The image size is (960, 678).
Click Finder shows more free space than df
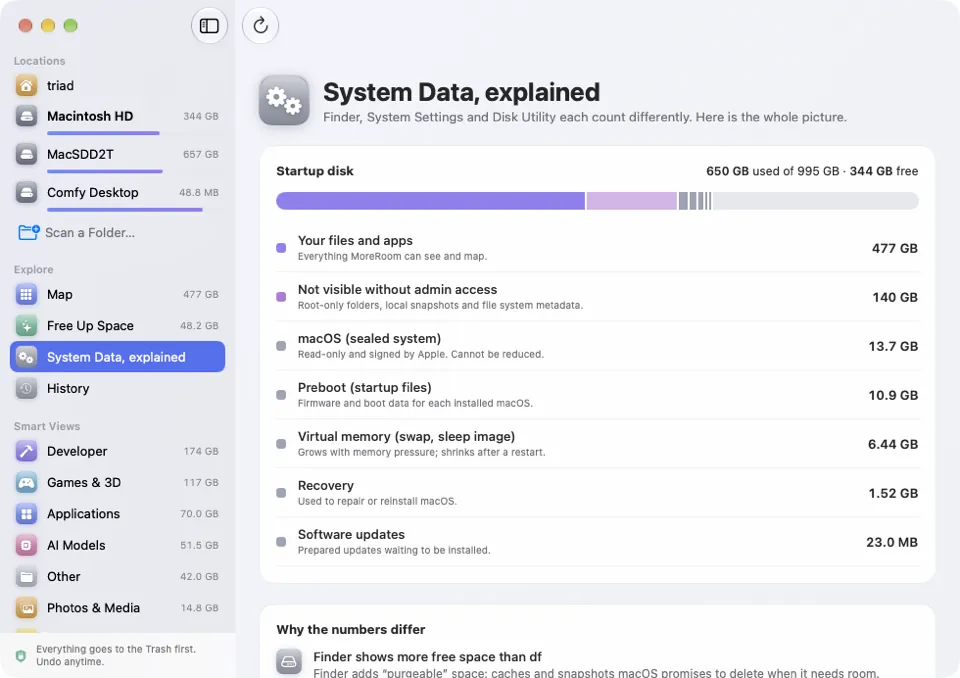[x=427, y=657]
